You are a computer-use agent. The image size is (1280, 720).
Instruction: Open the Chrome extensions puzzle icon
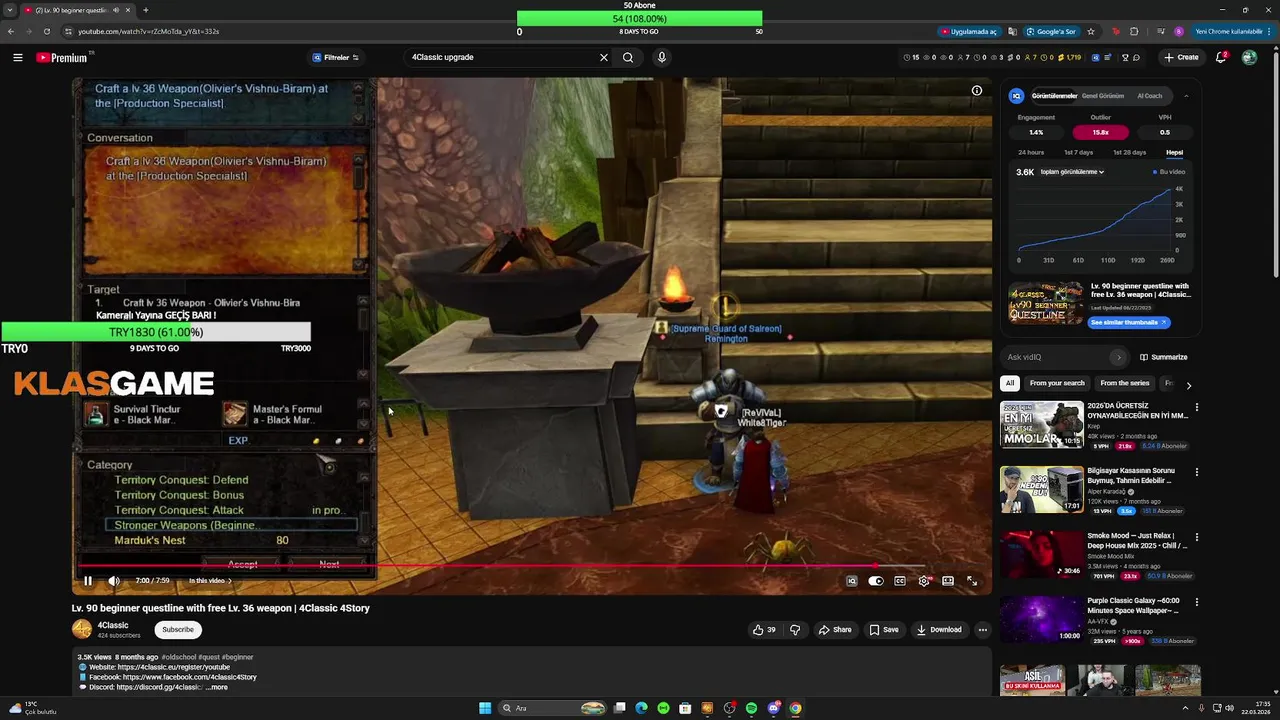point(1134,31)
